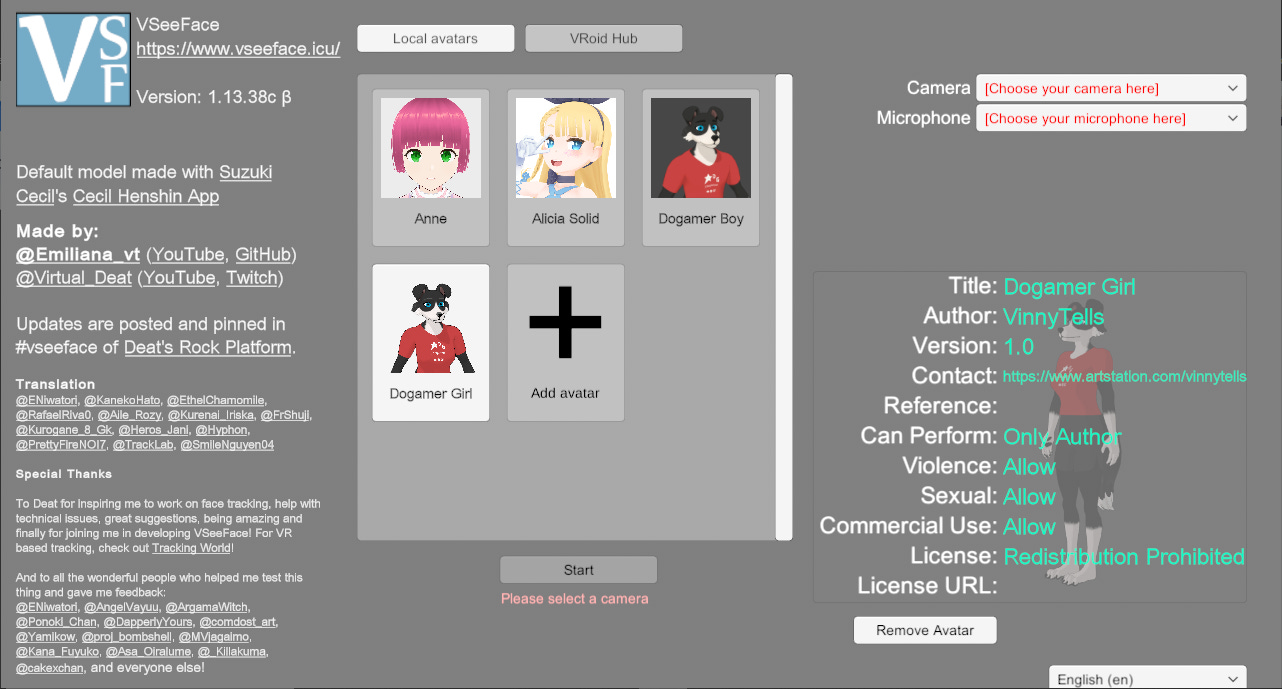This screenshot has height=689, width=1282.
Task: Open the @RafaelRiva0 translator link
Action: [x=54, y=415]
